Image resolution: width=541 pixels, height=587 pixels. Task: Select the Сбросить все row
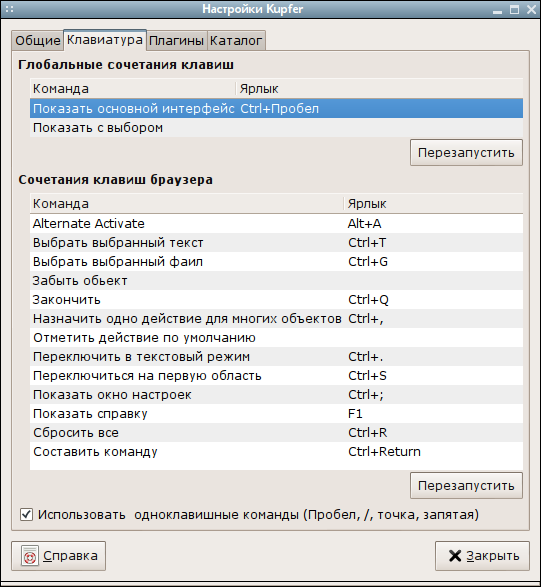[276, 433]
